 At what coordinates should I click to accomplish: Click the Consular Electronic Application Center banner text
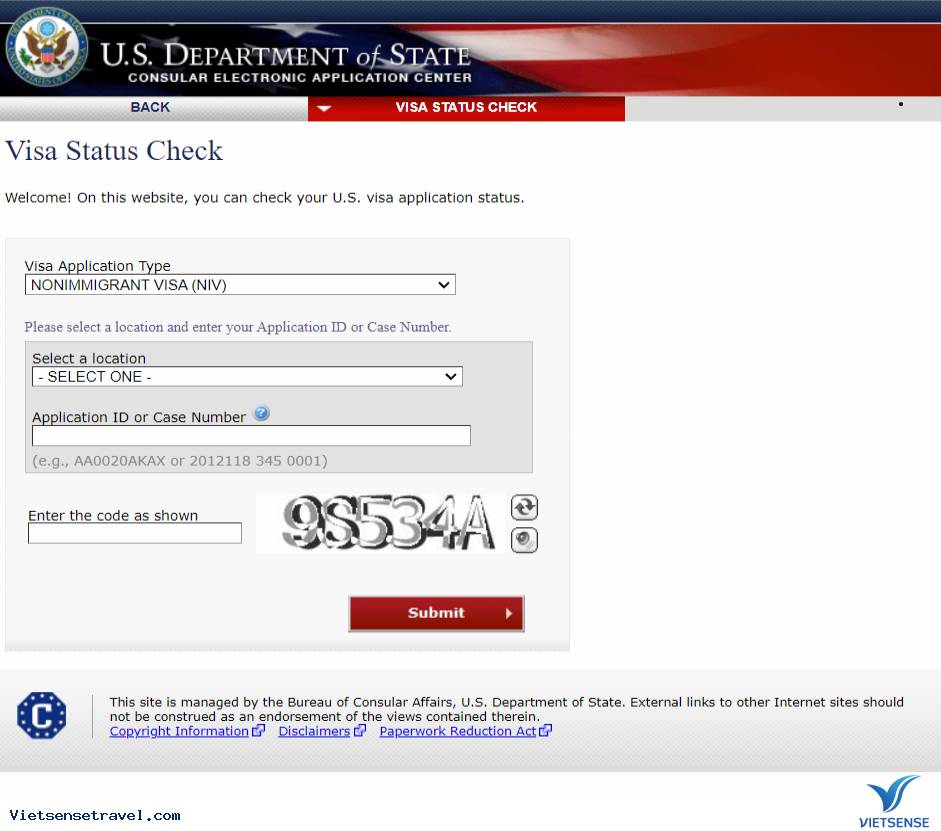pyautogui.click(x=299, y=77)
